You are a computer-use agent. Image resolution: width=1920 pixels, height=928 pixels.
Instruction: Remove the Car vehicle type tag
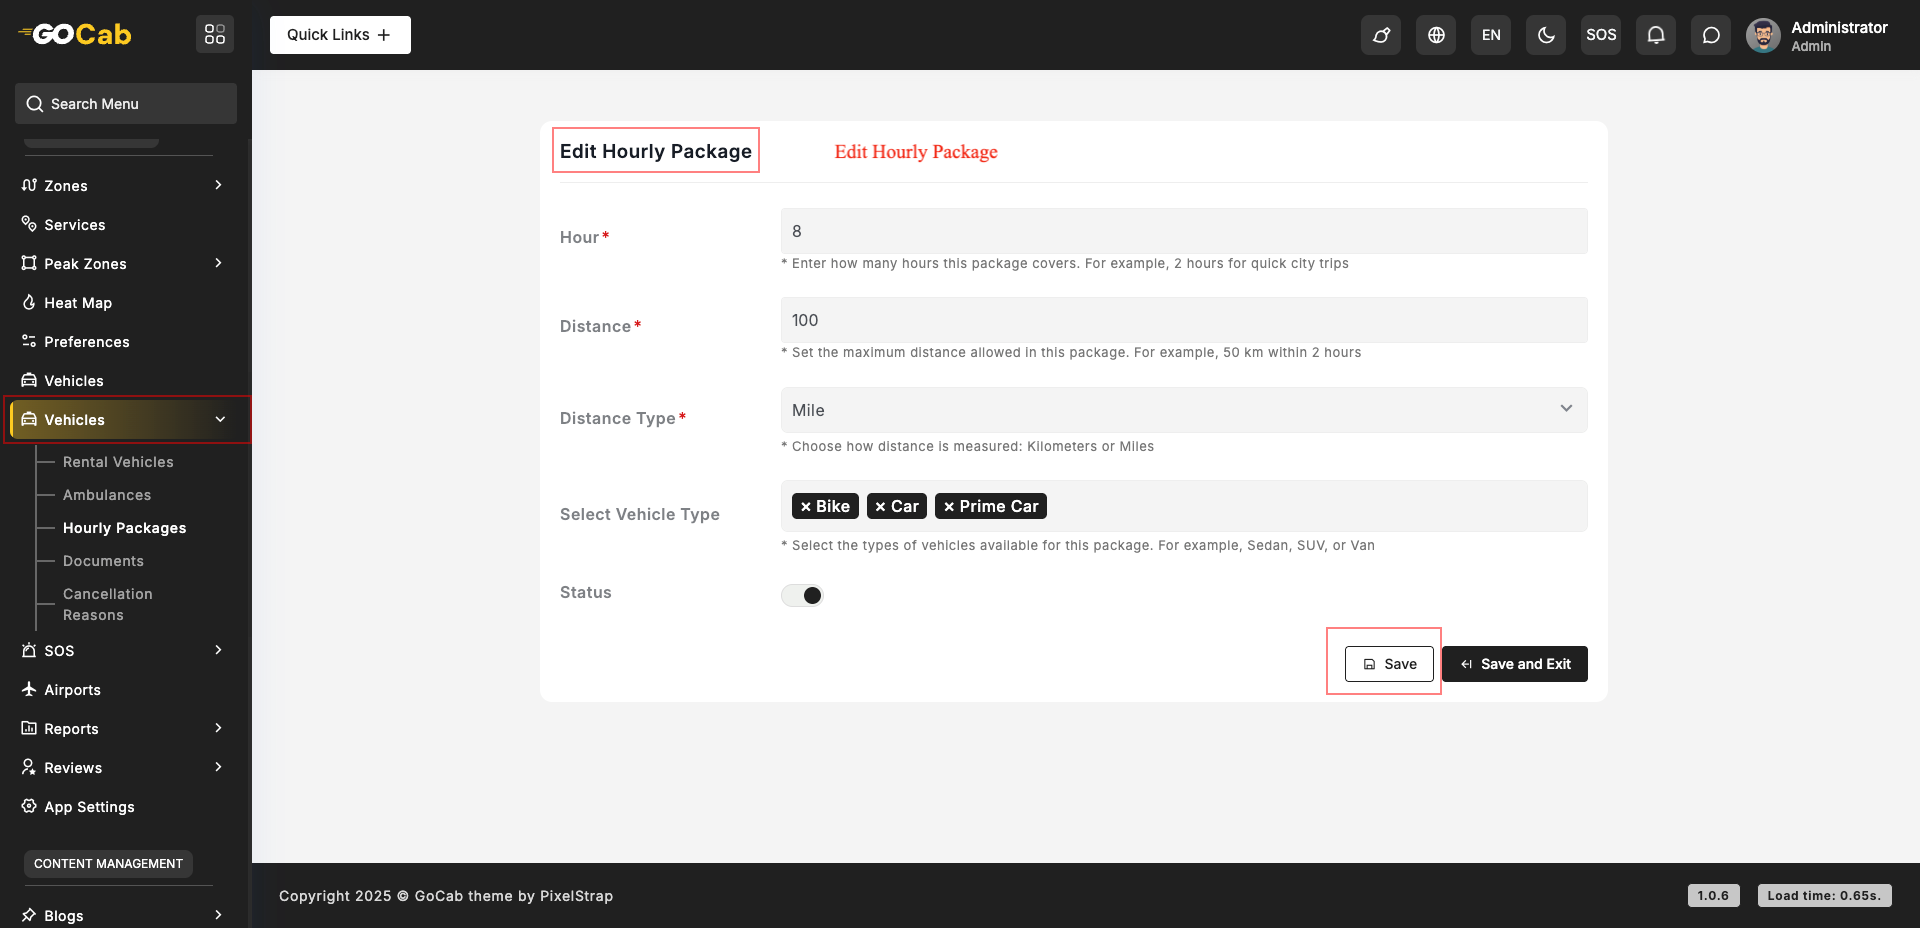(880, 507)
